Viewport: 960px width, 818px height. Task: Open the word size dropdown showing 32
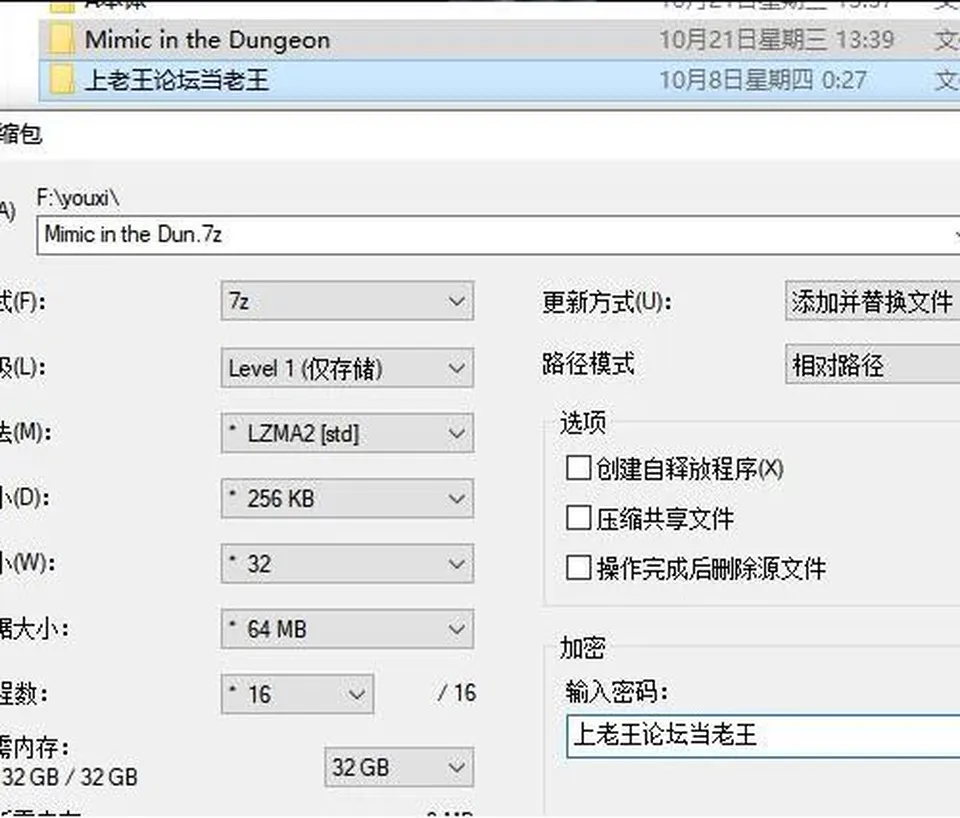347,563
